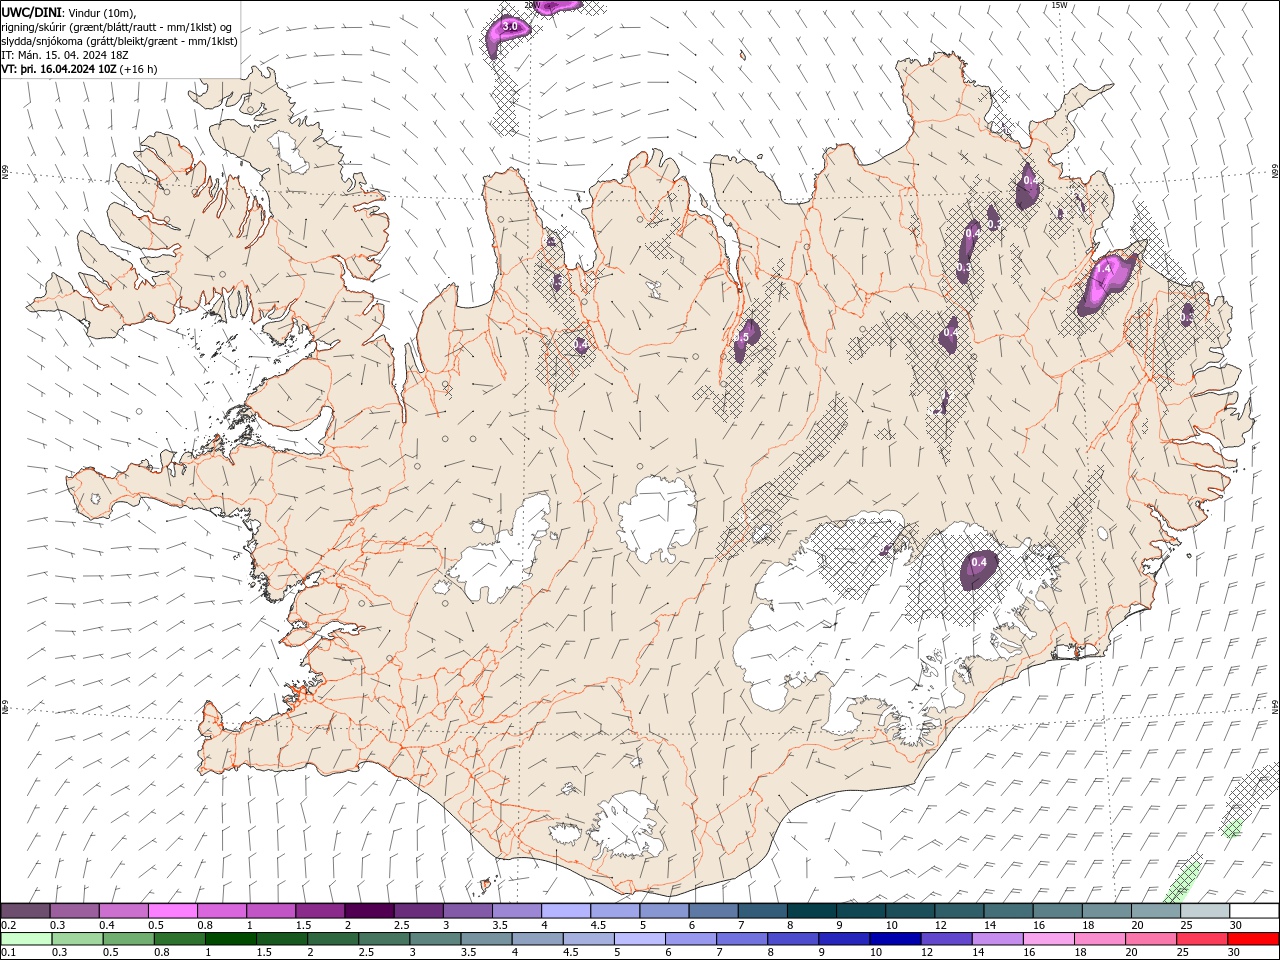Click the light periwinkle swatch between 4 and 4.5 in upper row
This screenshot has width=1280, height=960.
(565, 911)
